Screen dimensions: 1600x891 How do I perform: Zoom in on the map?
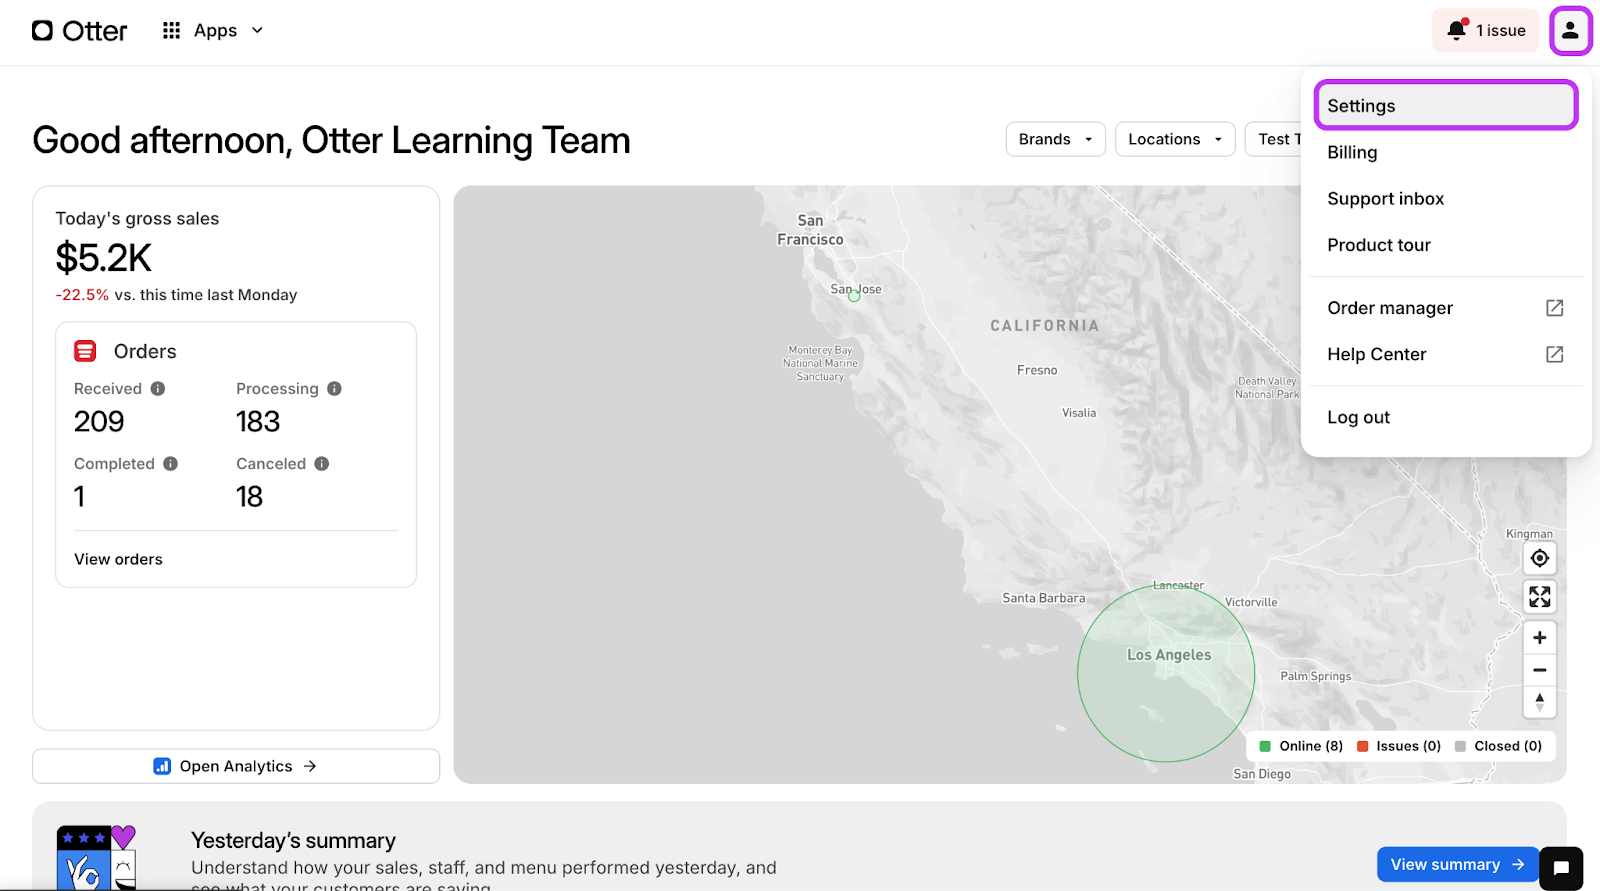(x=1539, y=638)
